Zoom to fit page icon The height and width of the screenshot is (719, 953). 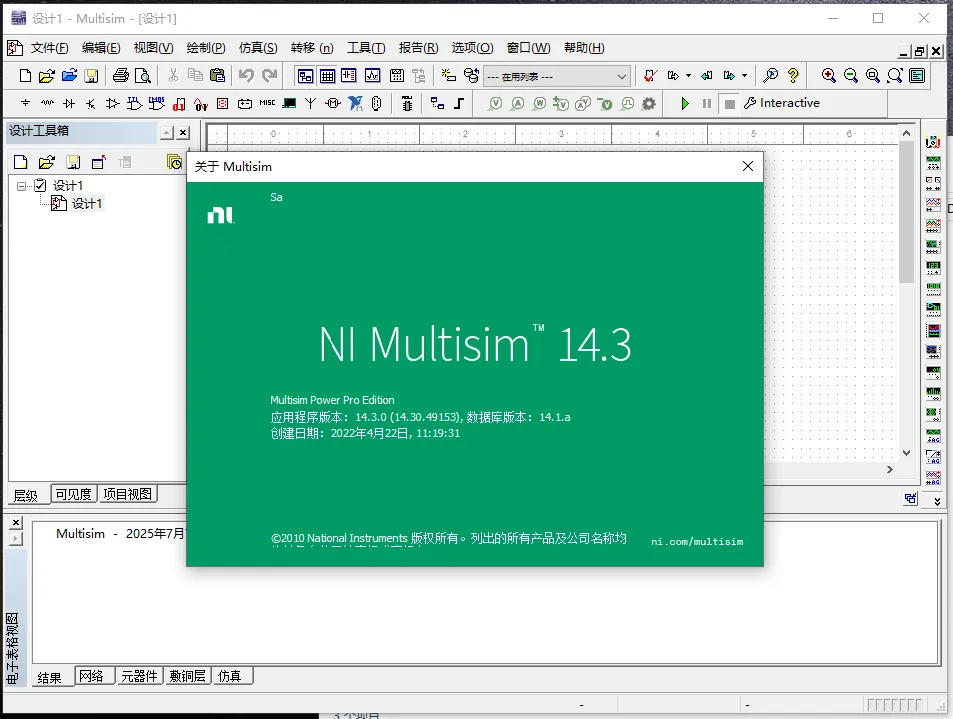click(x=895, y=75)
